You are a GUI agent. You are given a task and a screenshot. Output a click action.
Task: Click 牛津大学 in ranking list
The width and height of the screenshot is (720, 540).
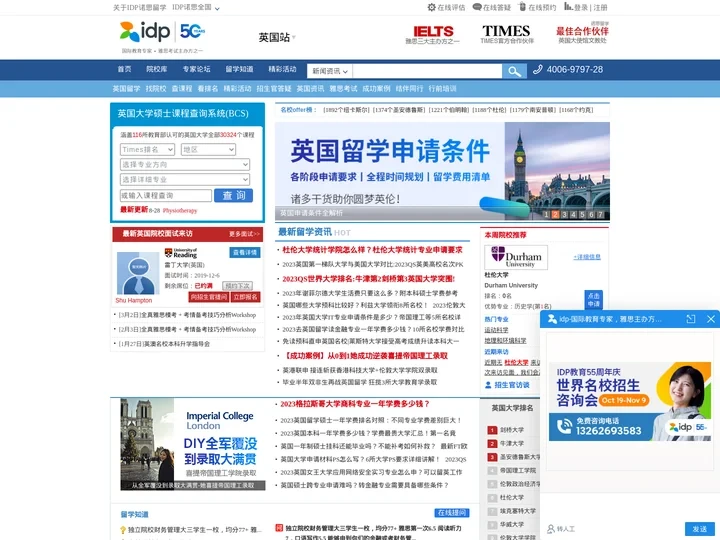[512, 444]
